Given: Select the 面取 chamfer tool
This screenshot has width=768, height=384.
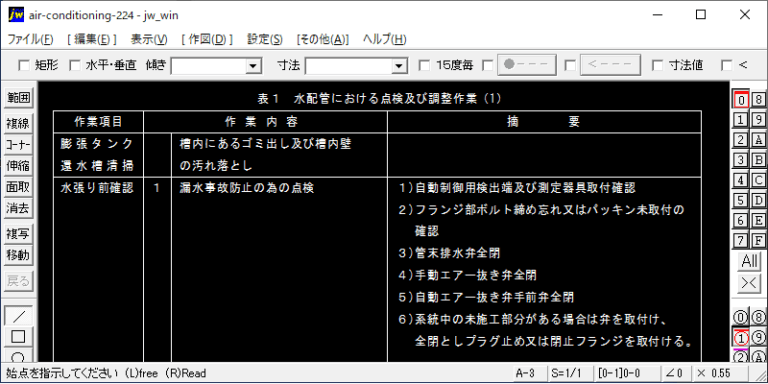Looking at the screenshot, I should [19, 187].
